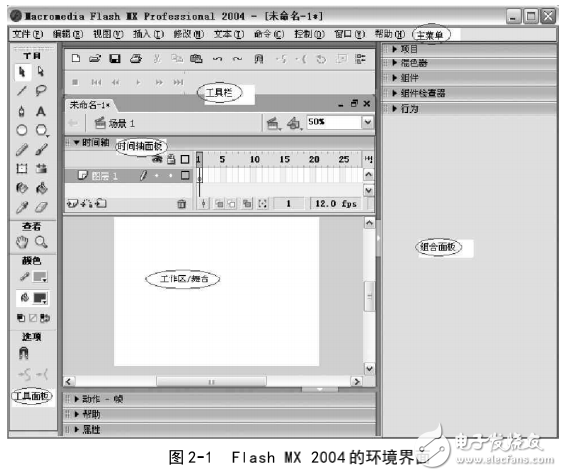Collapse the 时间轴 timeline panel
The width and height of the screenshot is (562, 476).
tap(76, 143)
